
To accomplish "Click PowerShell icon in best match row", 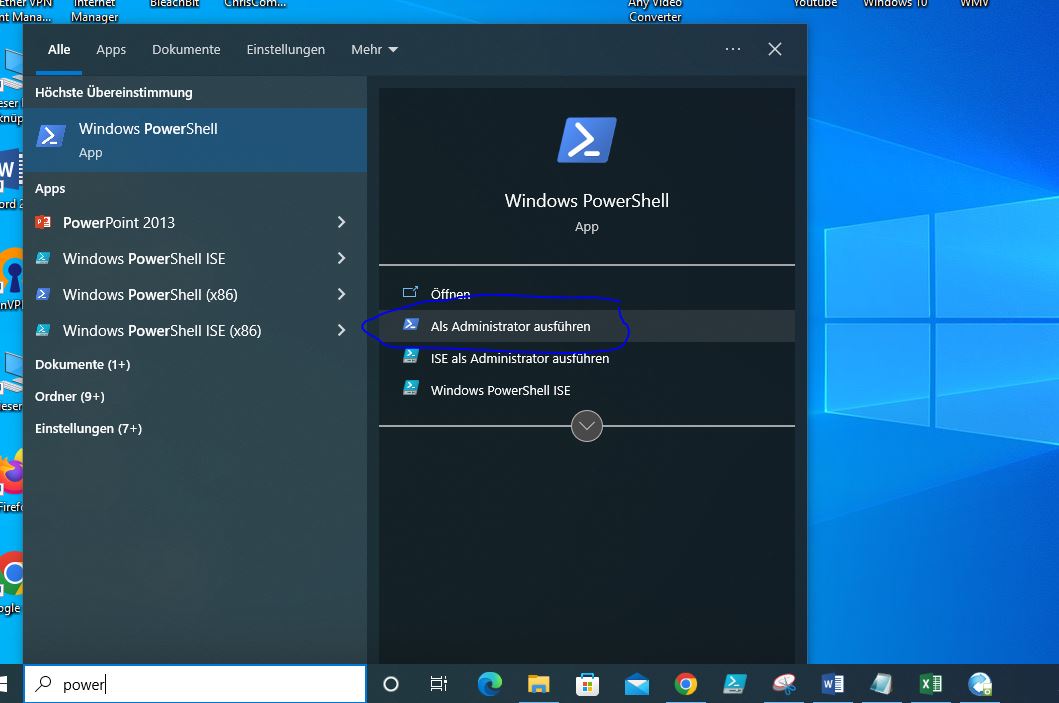I will pos(51,136).
